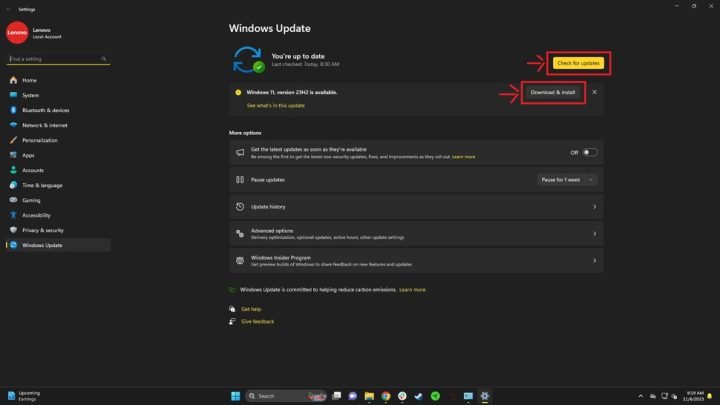Expand Windows Insider Program chevron arrow
This screenshot has height=405, width=720.
[594, 260]
